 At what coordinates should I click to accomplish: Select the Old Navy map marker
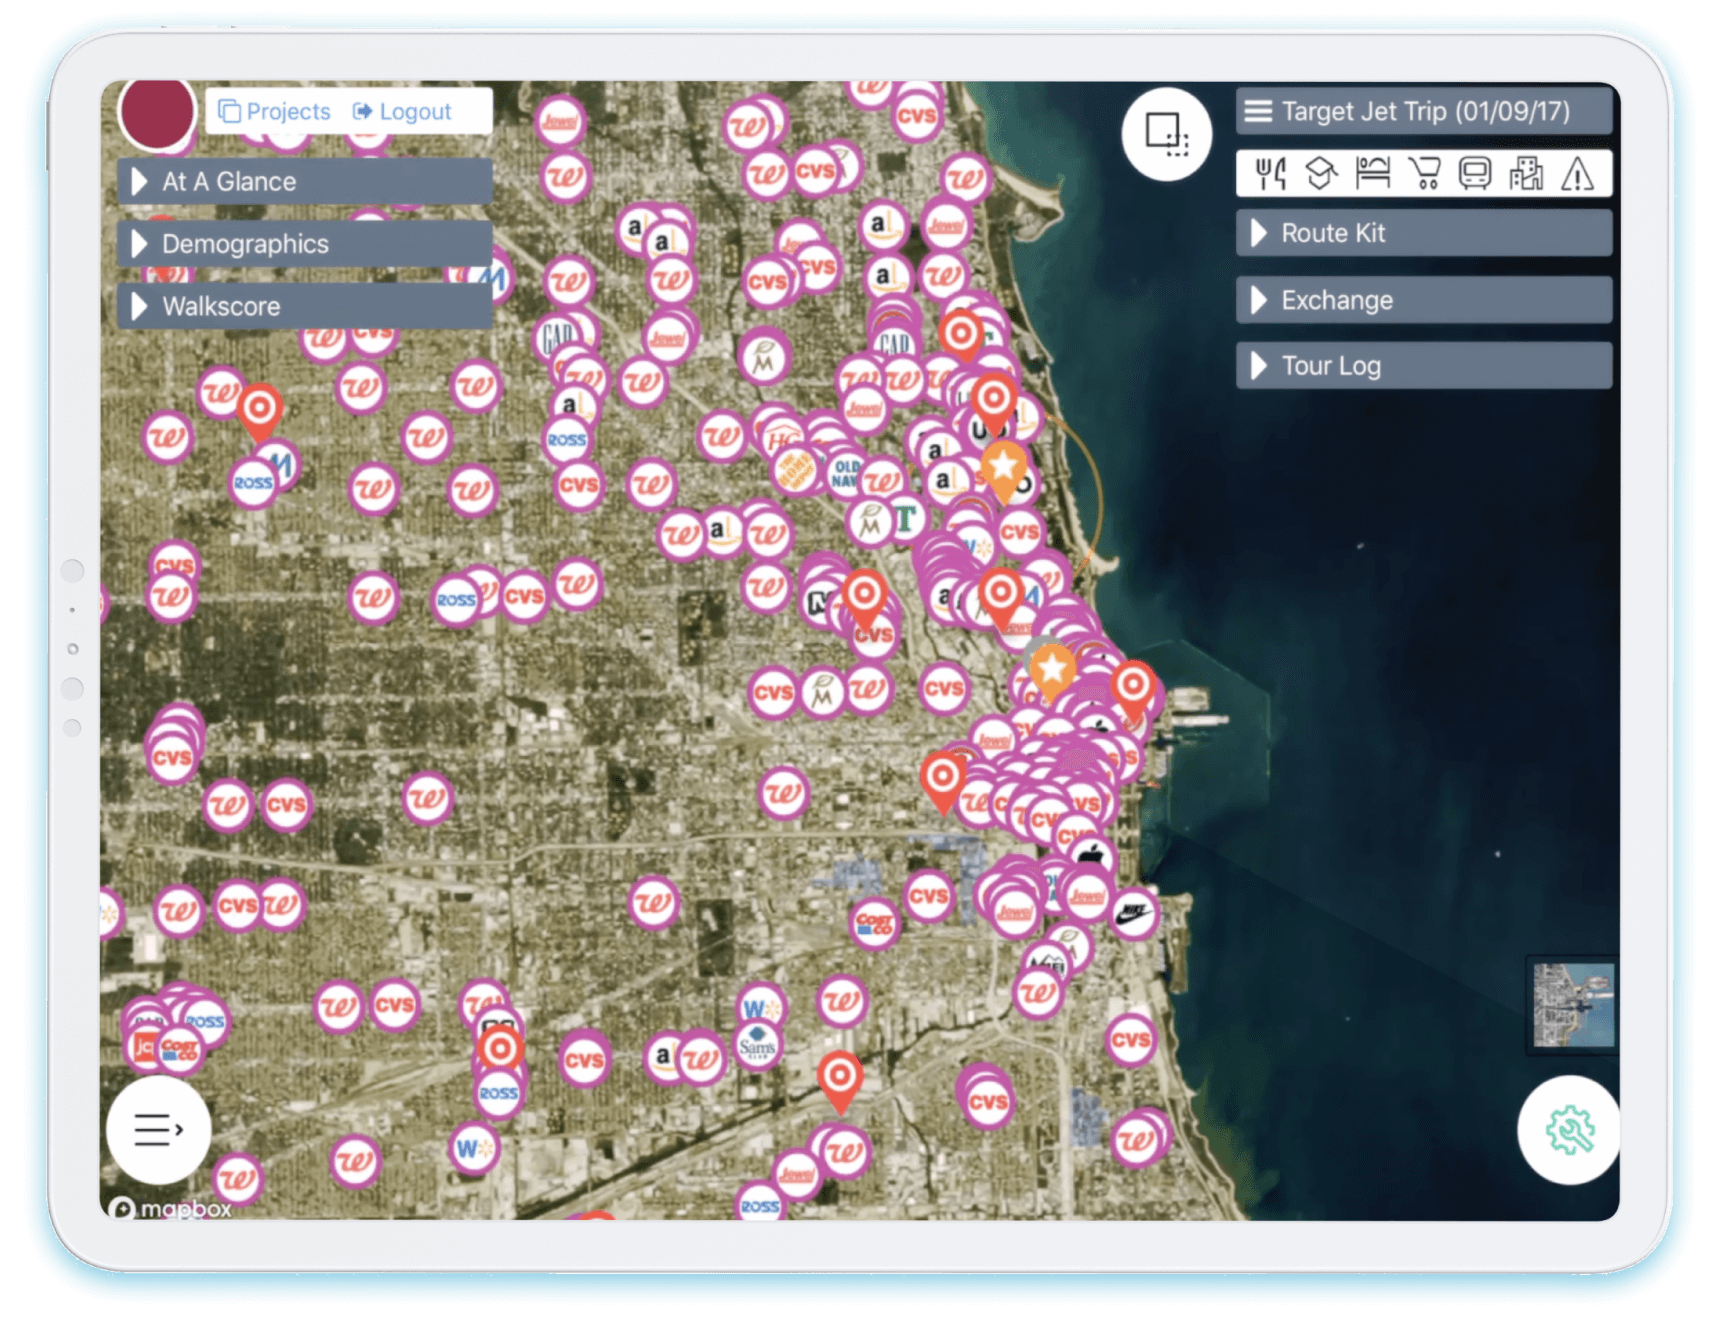point(845,473)
